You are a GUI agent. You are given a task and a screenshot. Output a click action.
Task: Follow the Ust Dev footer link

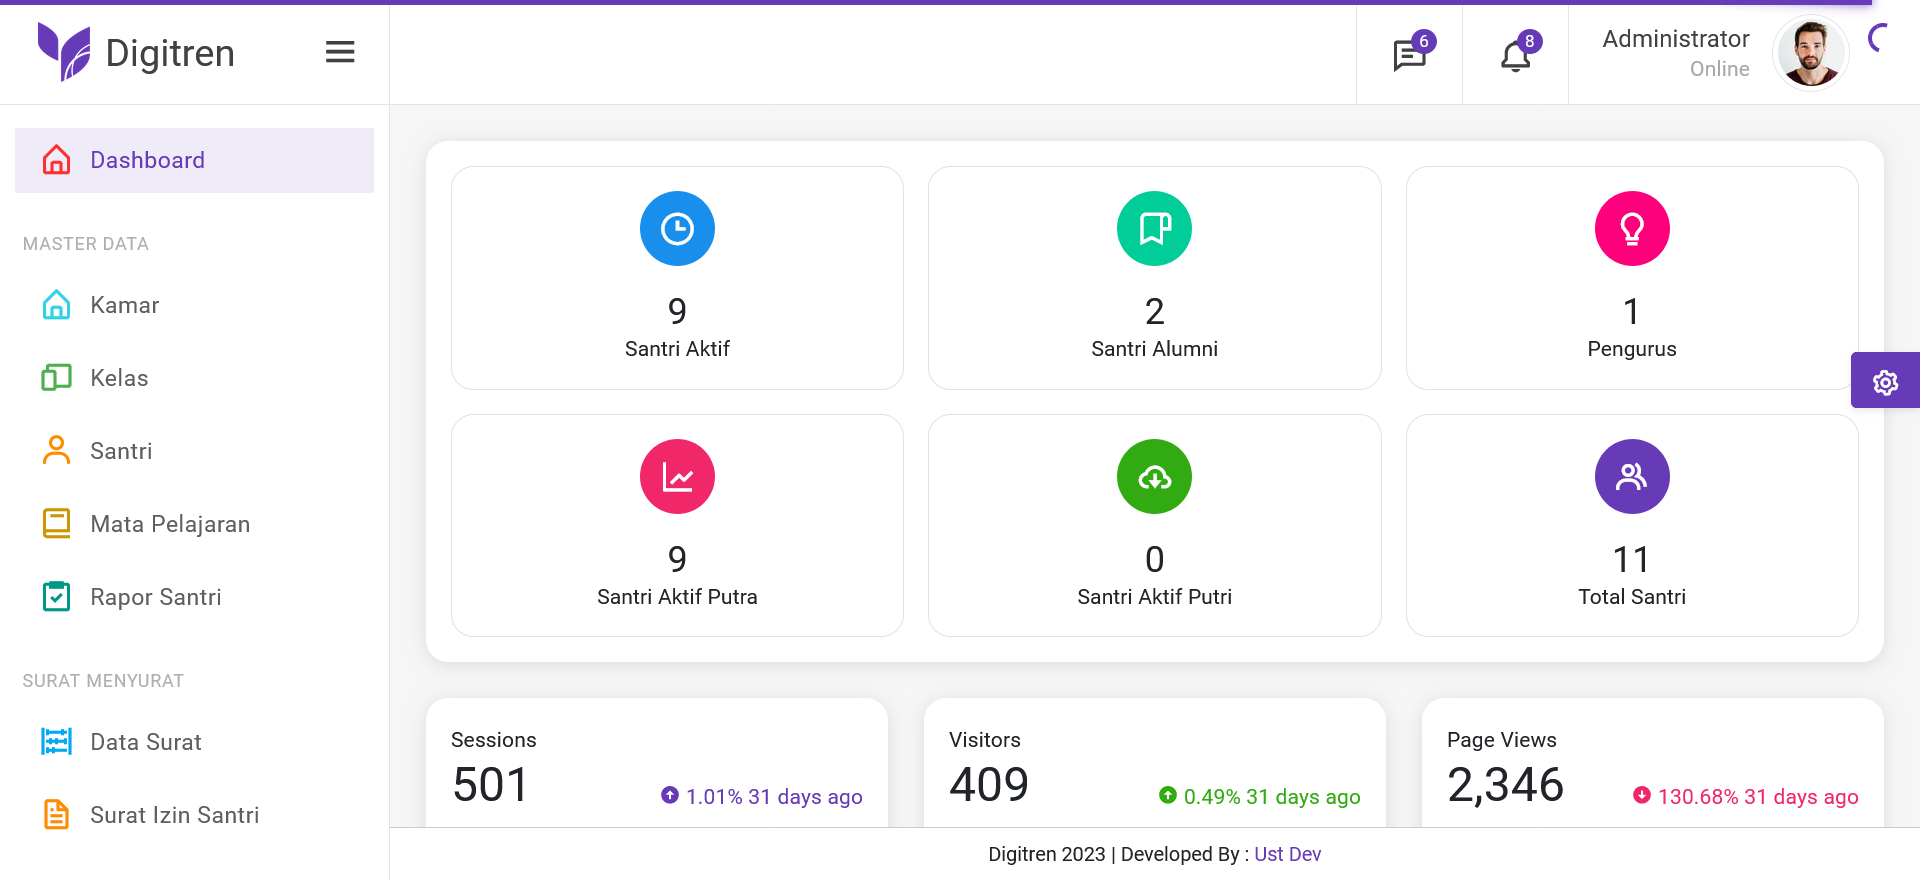point(1287,854)
